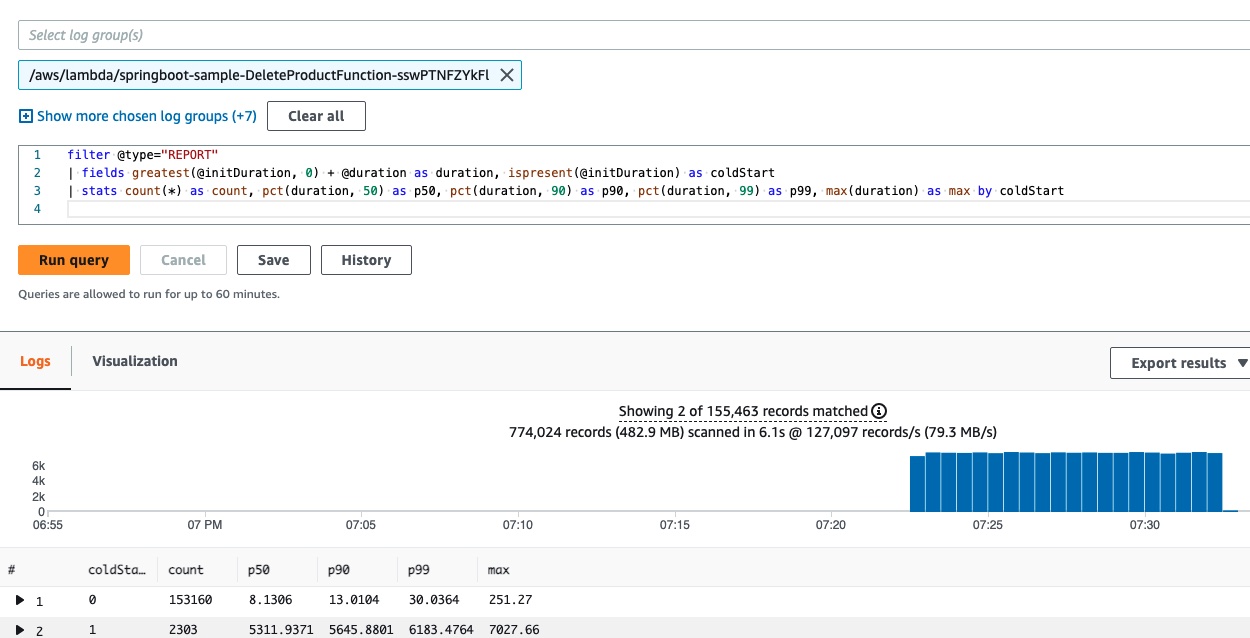Select max value 7027.66
1250x638 pixels.
pyautogui.click(x=514, y=630)
